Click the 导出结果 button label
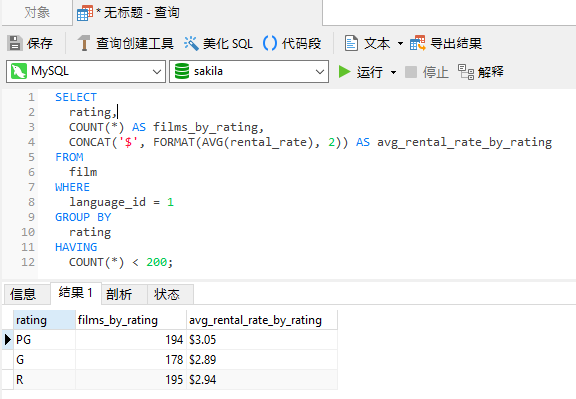The image size is (576, 399). click(x=456, y=43)
